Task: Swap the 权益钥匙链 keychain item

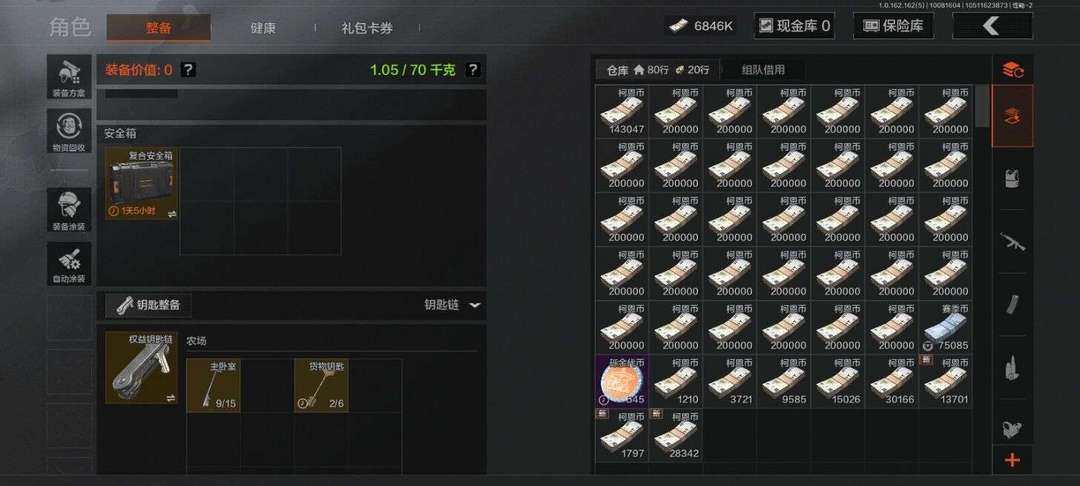Action: tap(171, 398)
